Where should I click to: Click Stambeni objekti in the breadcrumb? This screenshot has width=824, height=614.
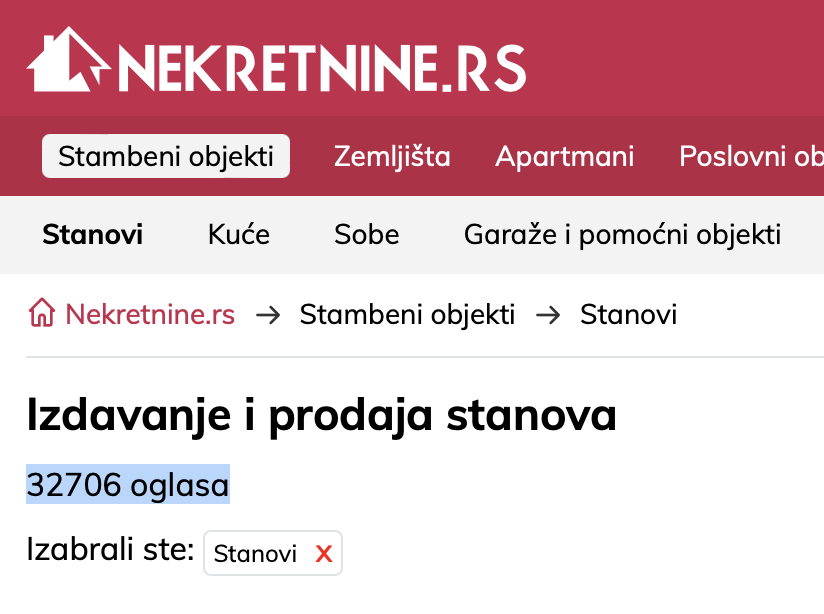pos(407,315)
